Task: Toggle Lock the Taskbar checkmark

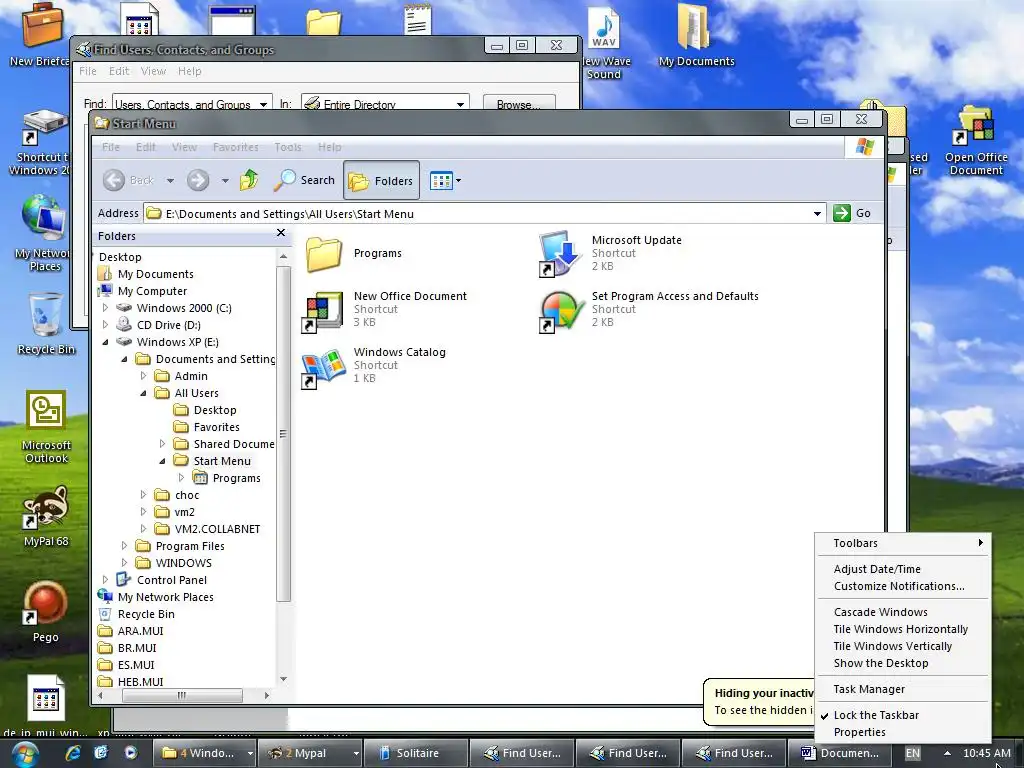Action: click(903, 715)
